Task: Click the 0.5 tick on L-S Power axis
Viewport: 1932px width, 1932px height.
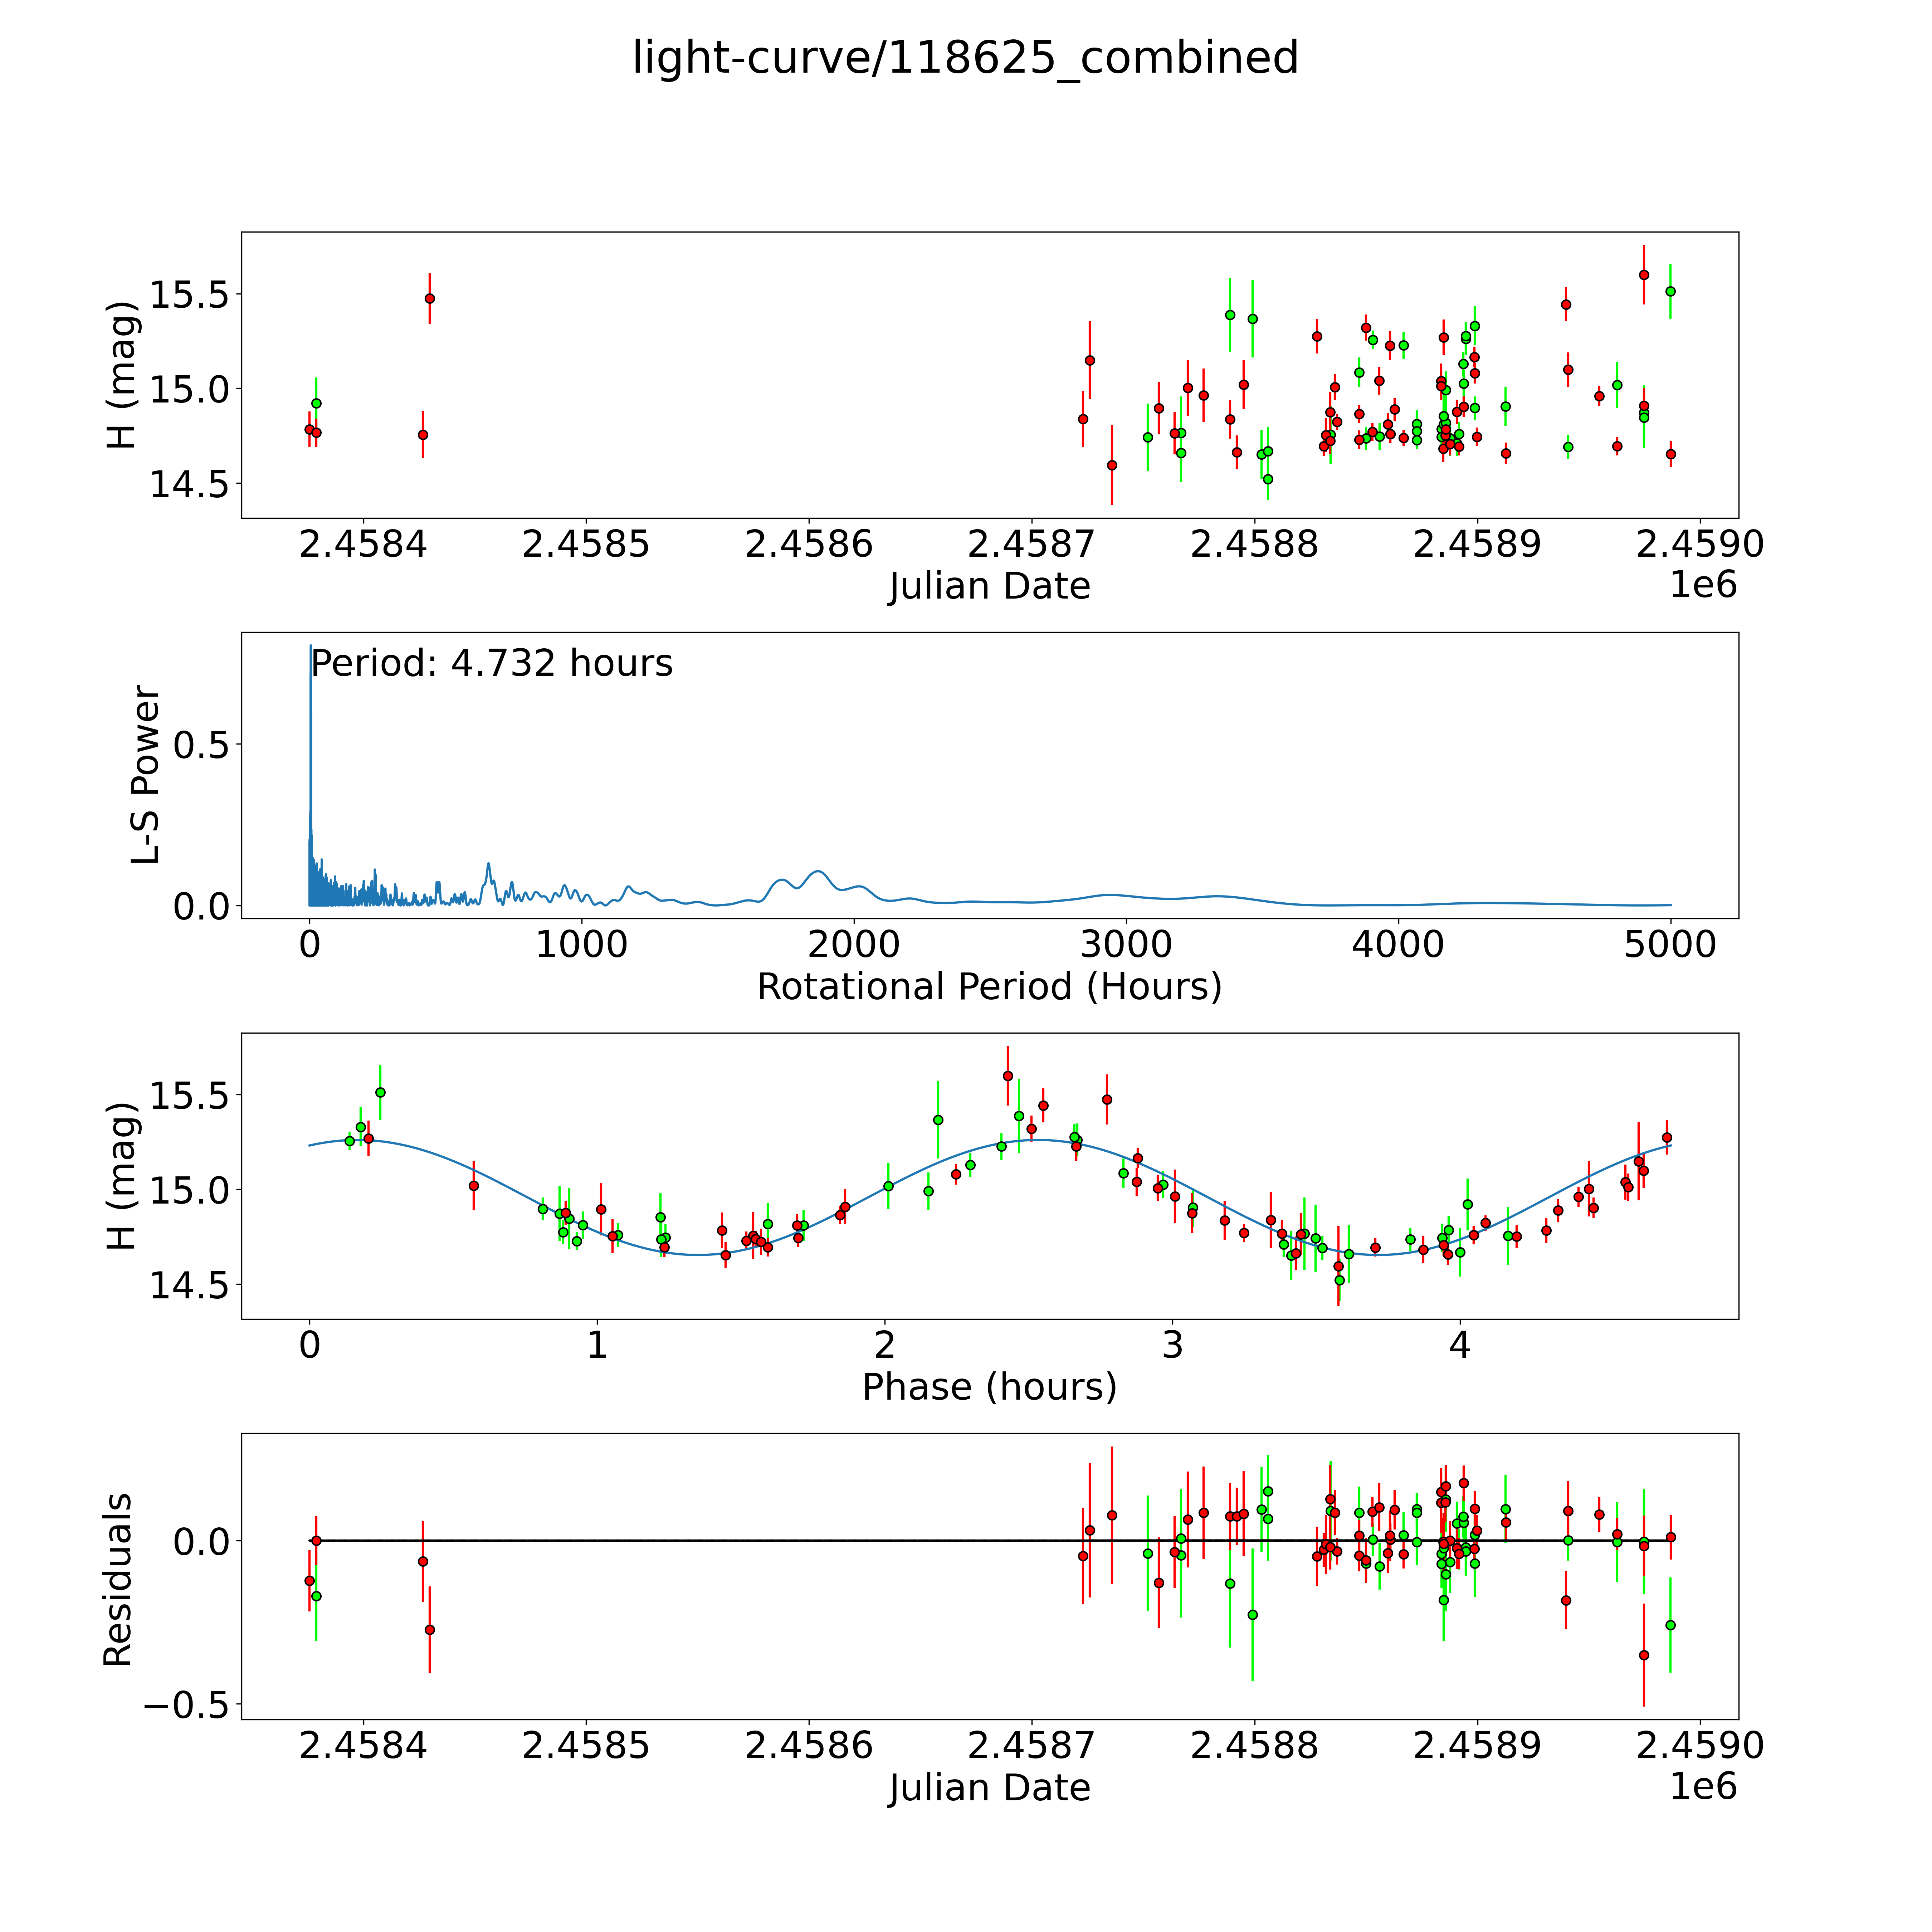Action: coord(201,745)
